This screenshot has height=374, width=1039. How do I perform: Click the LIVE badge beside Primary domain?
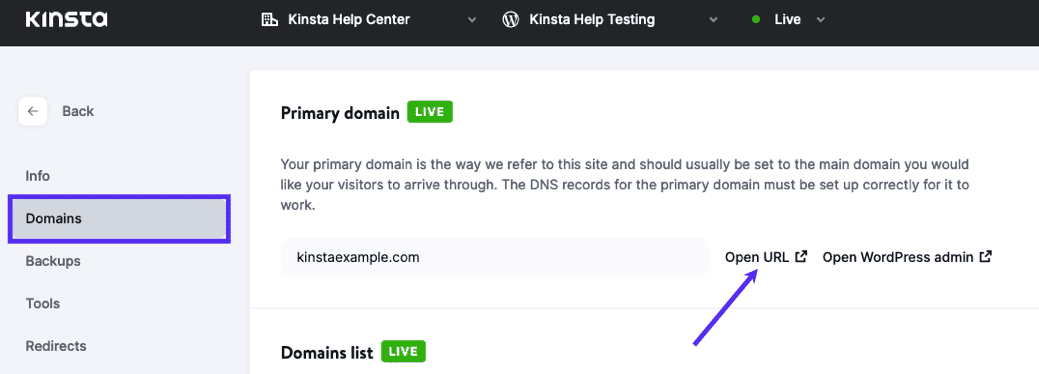click(429, 112)
